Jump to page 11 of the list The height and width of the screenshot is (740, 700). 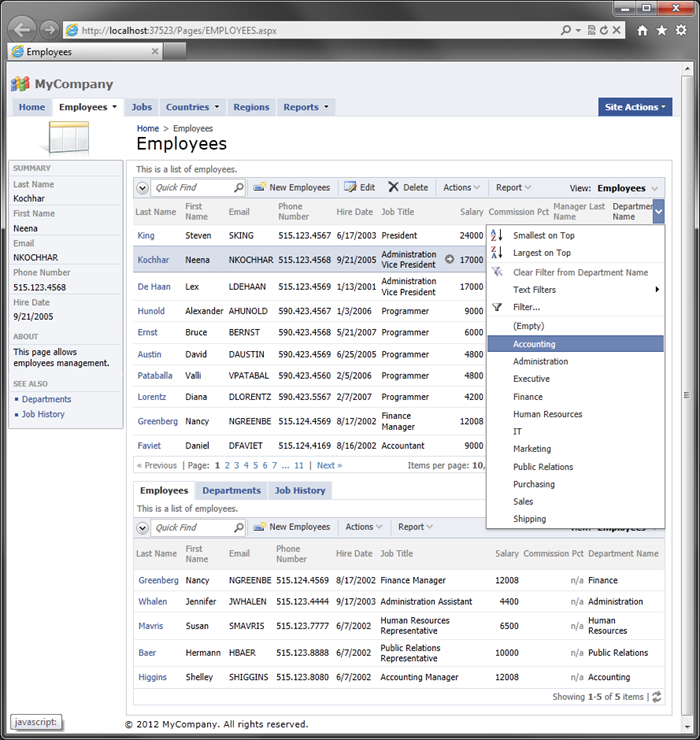click(299, 465)
